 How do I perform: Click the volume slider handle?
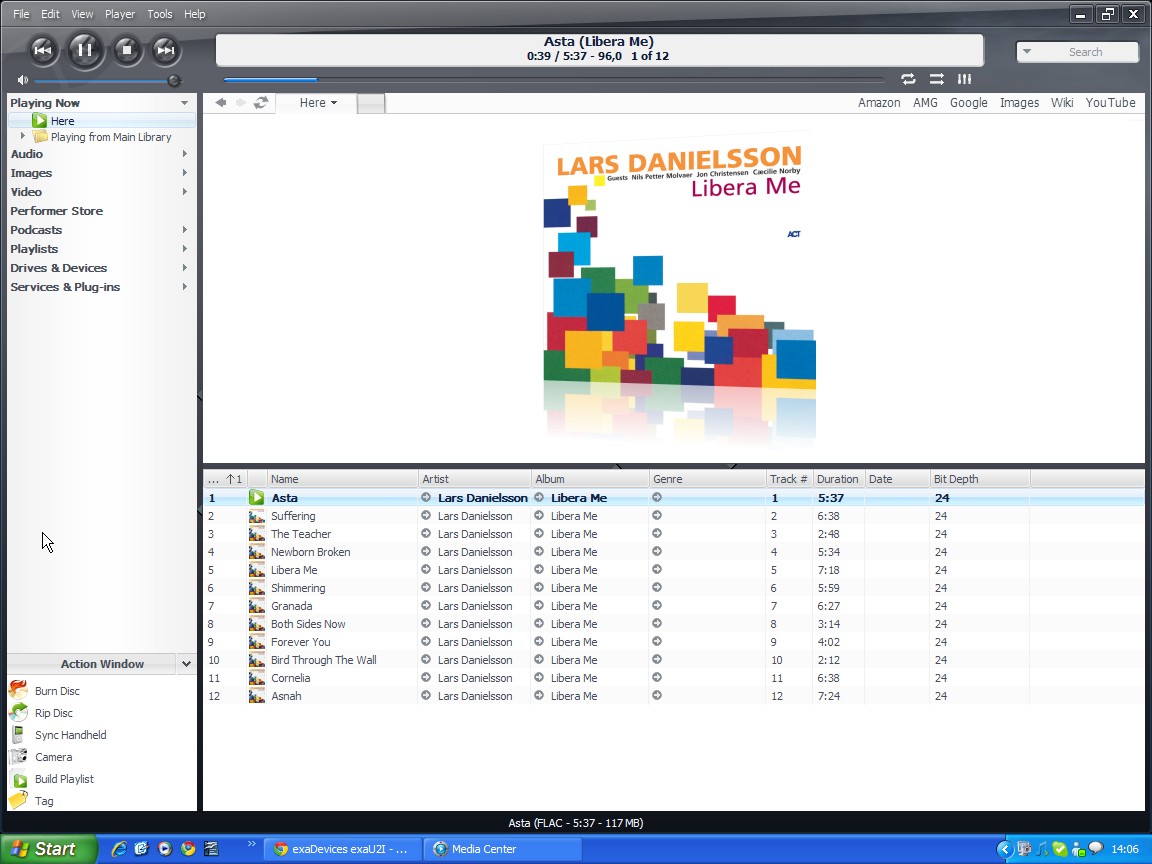pos(174,80)
